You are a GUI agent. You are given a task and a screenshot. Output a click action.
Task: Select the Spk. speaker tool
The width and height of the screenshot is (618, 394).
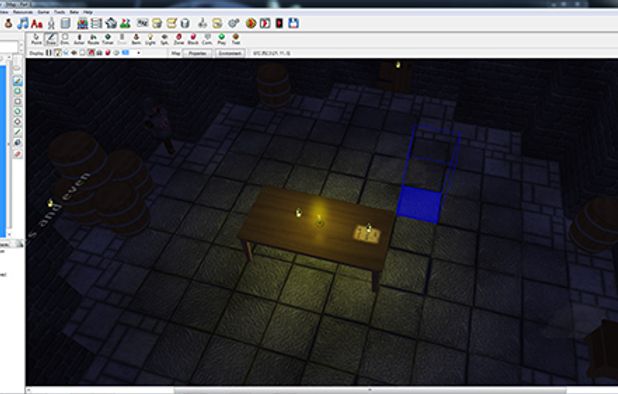pyautogui.click(x=165, y=39)
